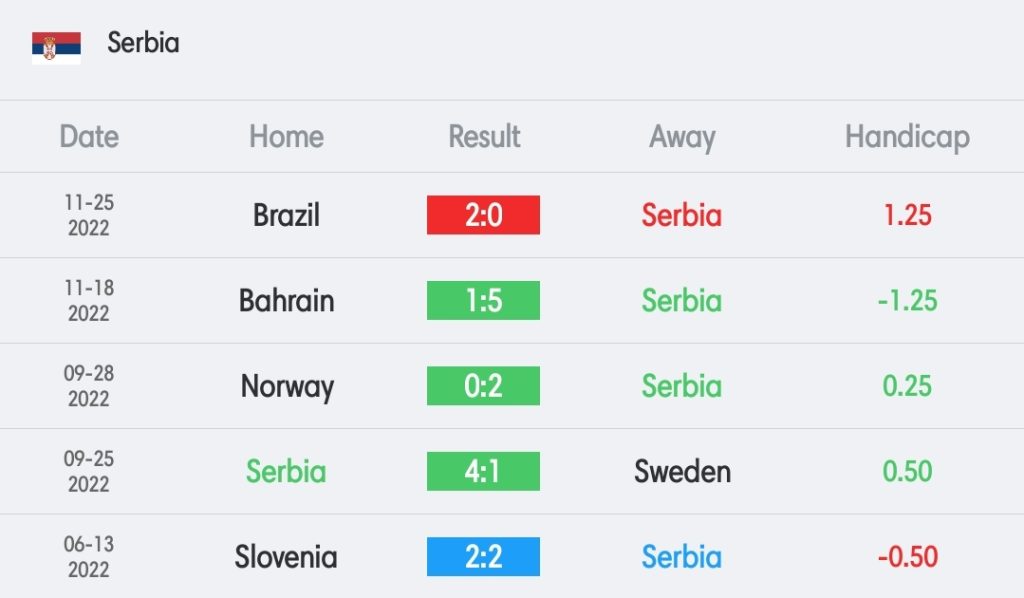Viewport: 1024px width, 598px height.
Task: Click the red 1.25 handicap value
Action: coord(907,215)
